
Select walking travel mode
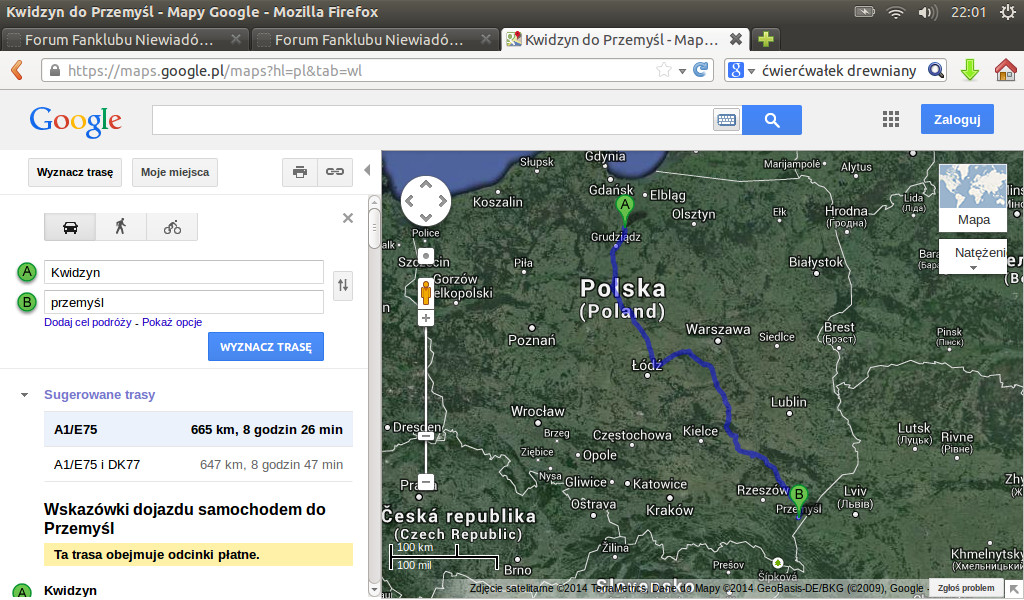pyautogui.click(x=121, y=227)
